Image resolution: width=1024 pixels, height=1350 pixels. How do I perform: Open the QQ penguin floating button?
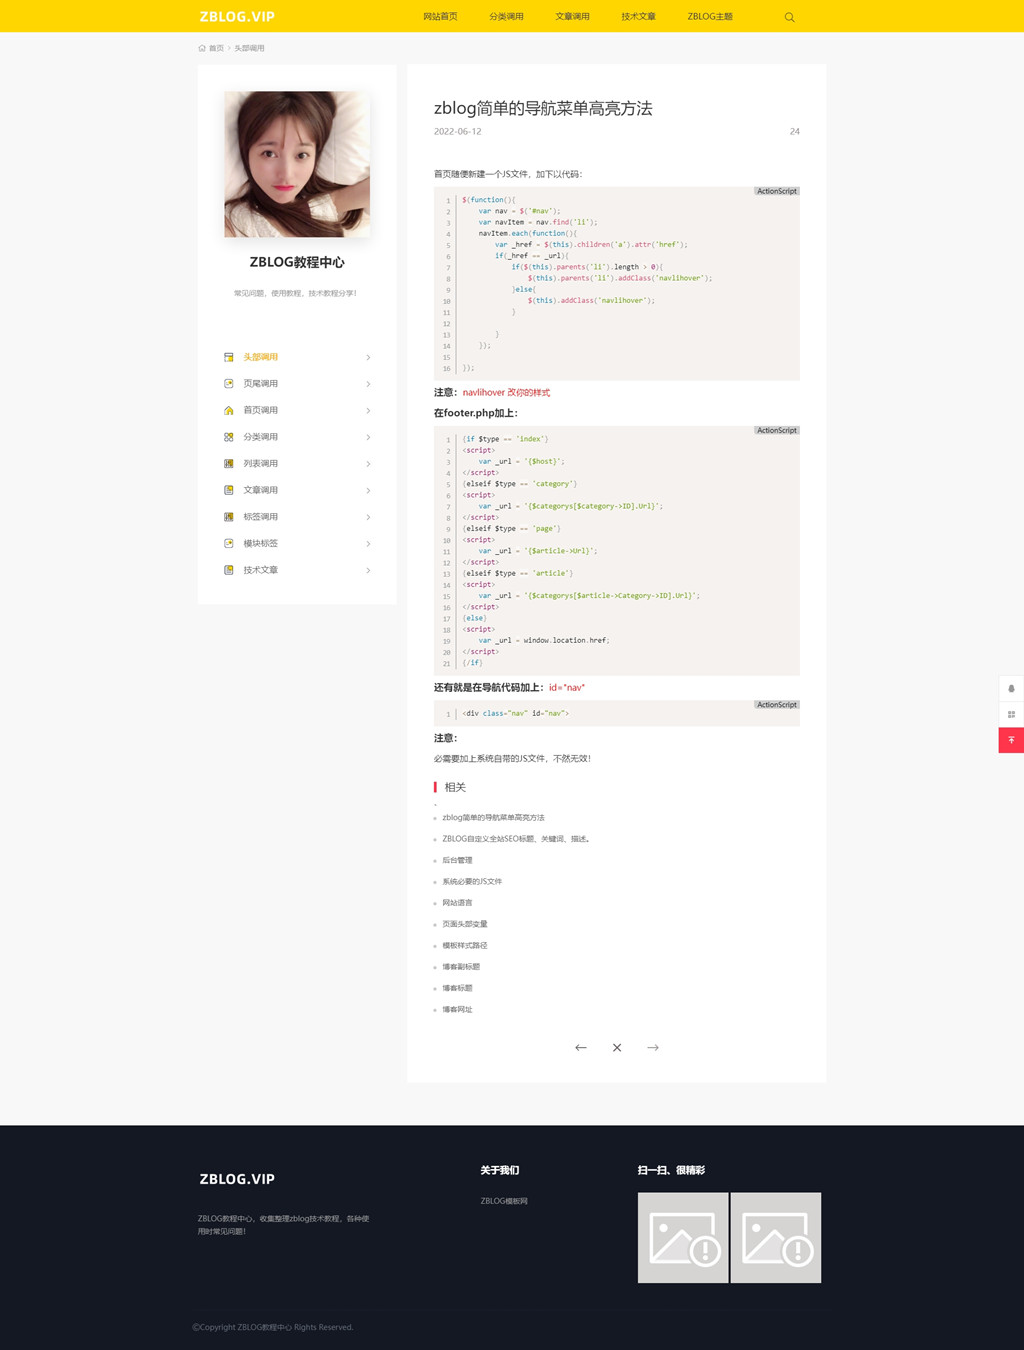pos(1011,688)
